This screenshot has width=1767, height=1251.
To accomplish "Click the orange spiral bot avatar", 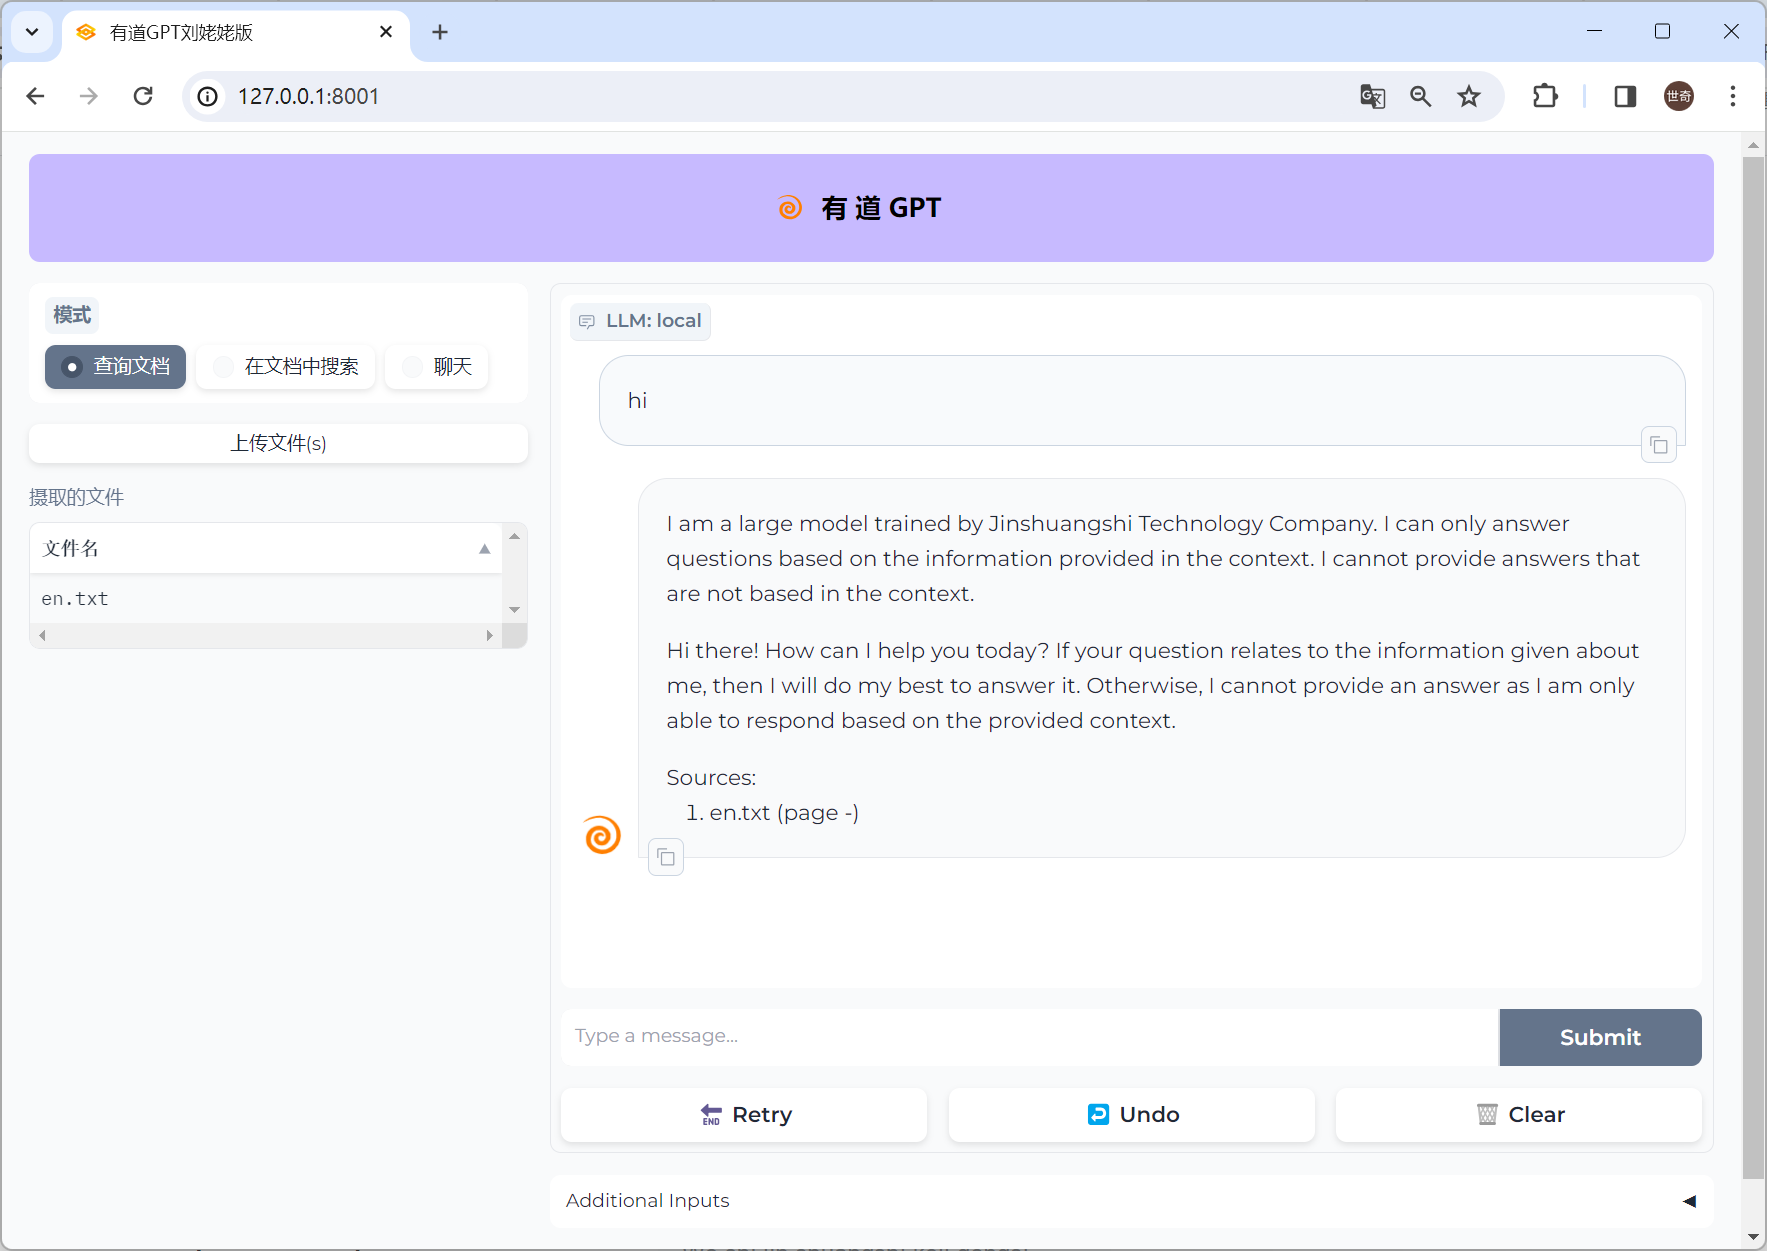I will click(602, 835).
